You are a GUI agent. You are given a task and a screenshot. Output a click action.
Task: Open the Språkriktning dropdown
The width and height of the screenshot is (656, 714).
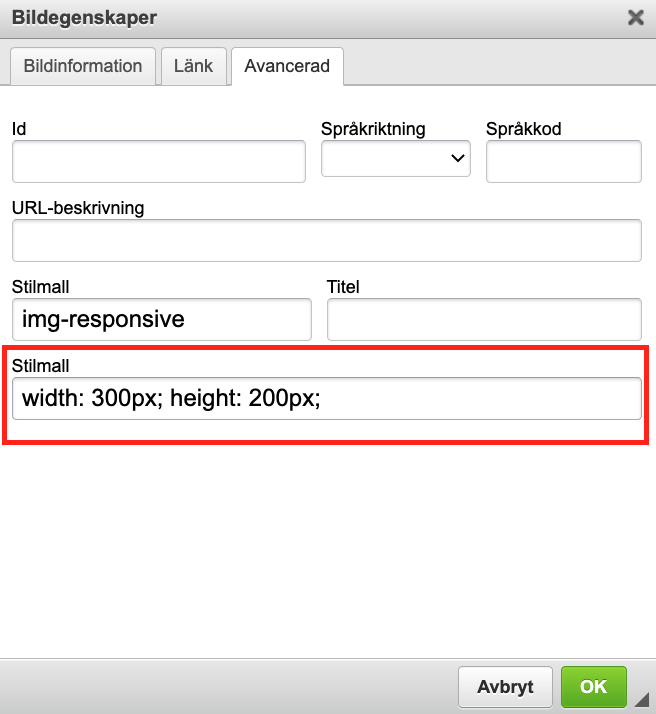pyautogui.click(x=396, y=158)
